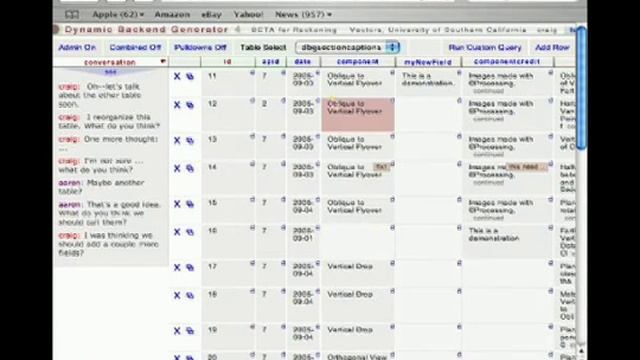Click the small edit marker in row 12 component cell
Viewport: 640px width, 360px height.
(392, 100)
